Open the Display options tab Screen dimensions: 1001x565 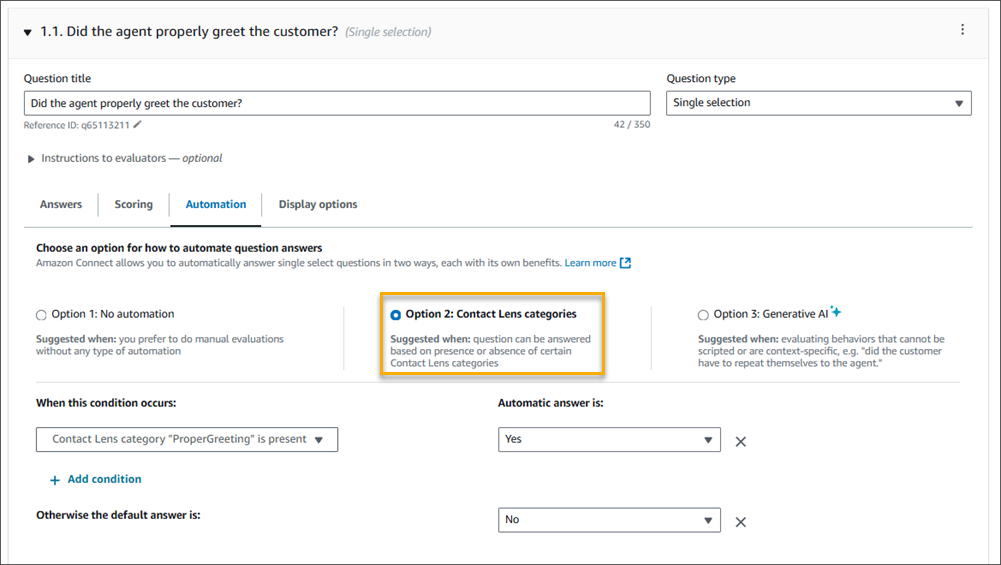coord(317,205)
